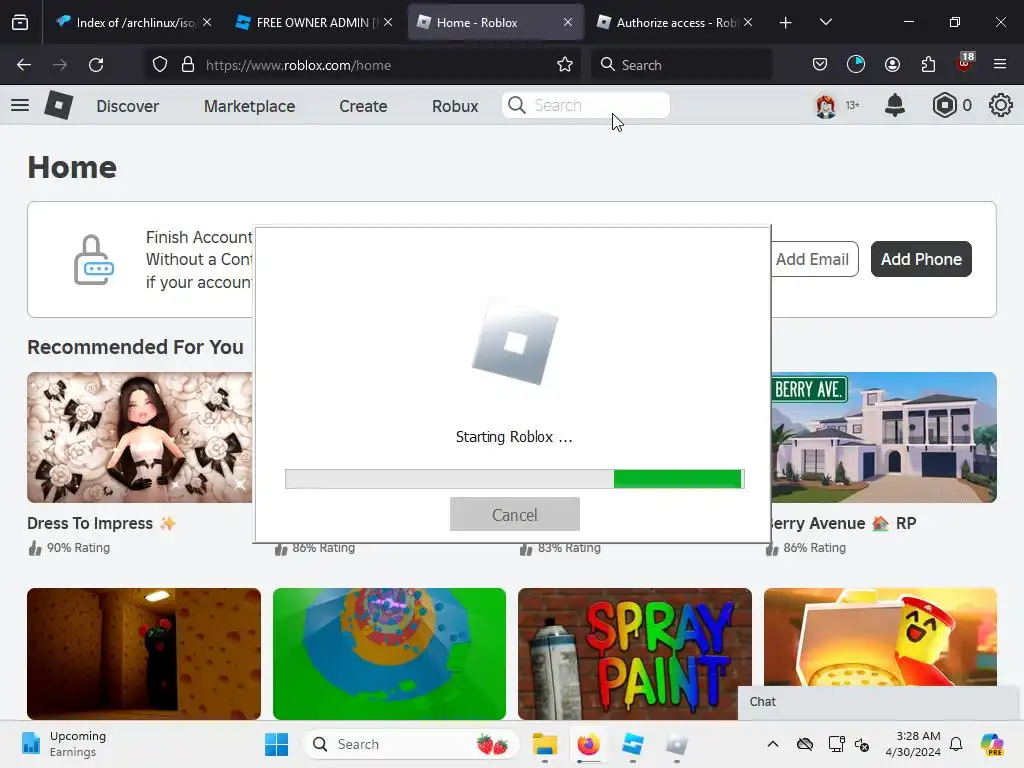Click Firefox icon in taskbar
The image size is (1024, 768).
(x=588, y=744)
